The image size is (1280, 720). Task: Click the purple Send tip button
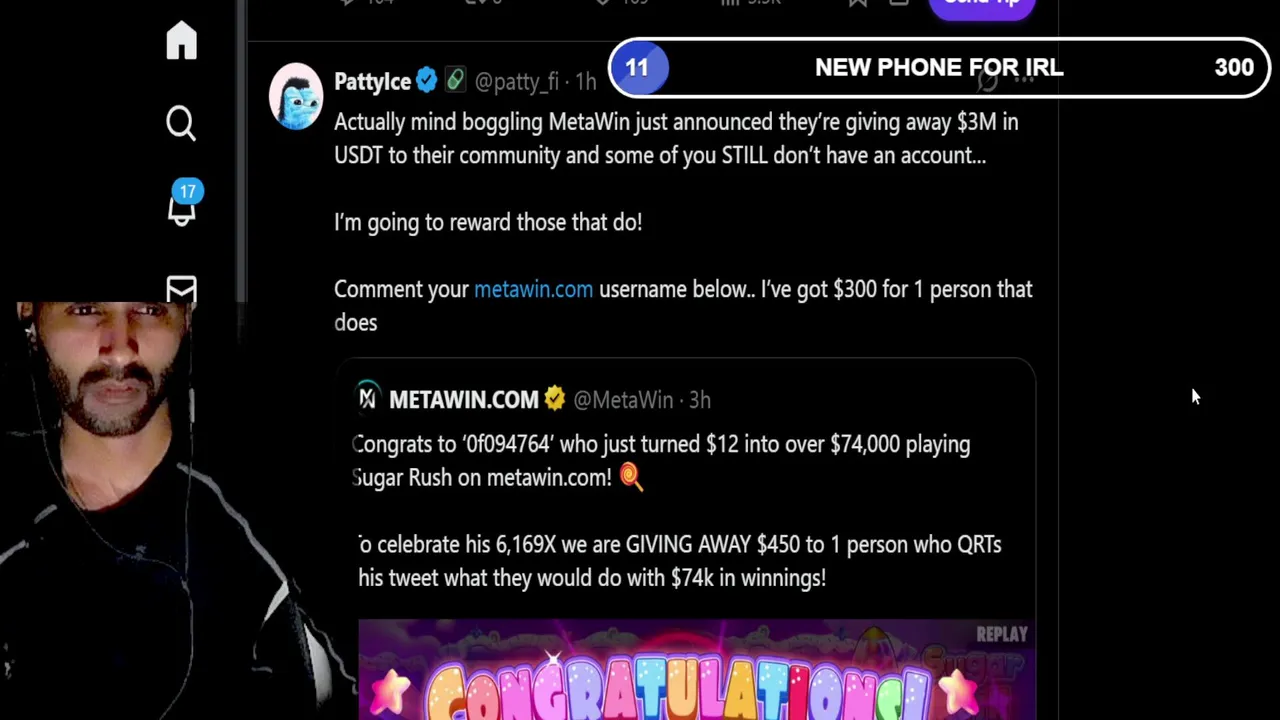pos(981,6)
